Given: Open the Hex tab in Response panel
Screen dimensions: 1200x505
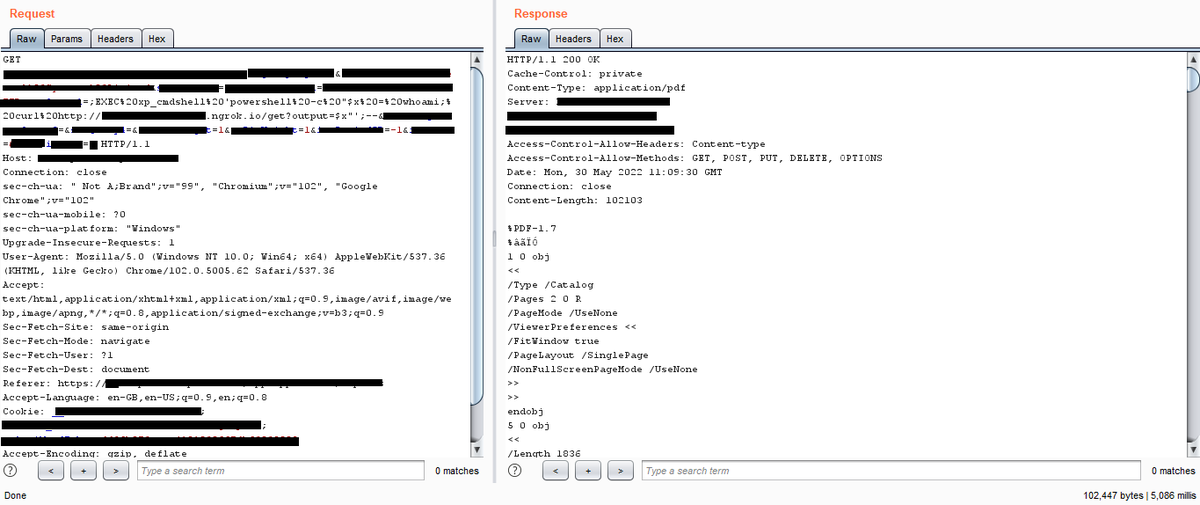Looking at the screenshot, I should (x=615, y=38).
